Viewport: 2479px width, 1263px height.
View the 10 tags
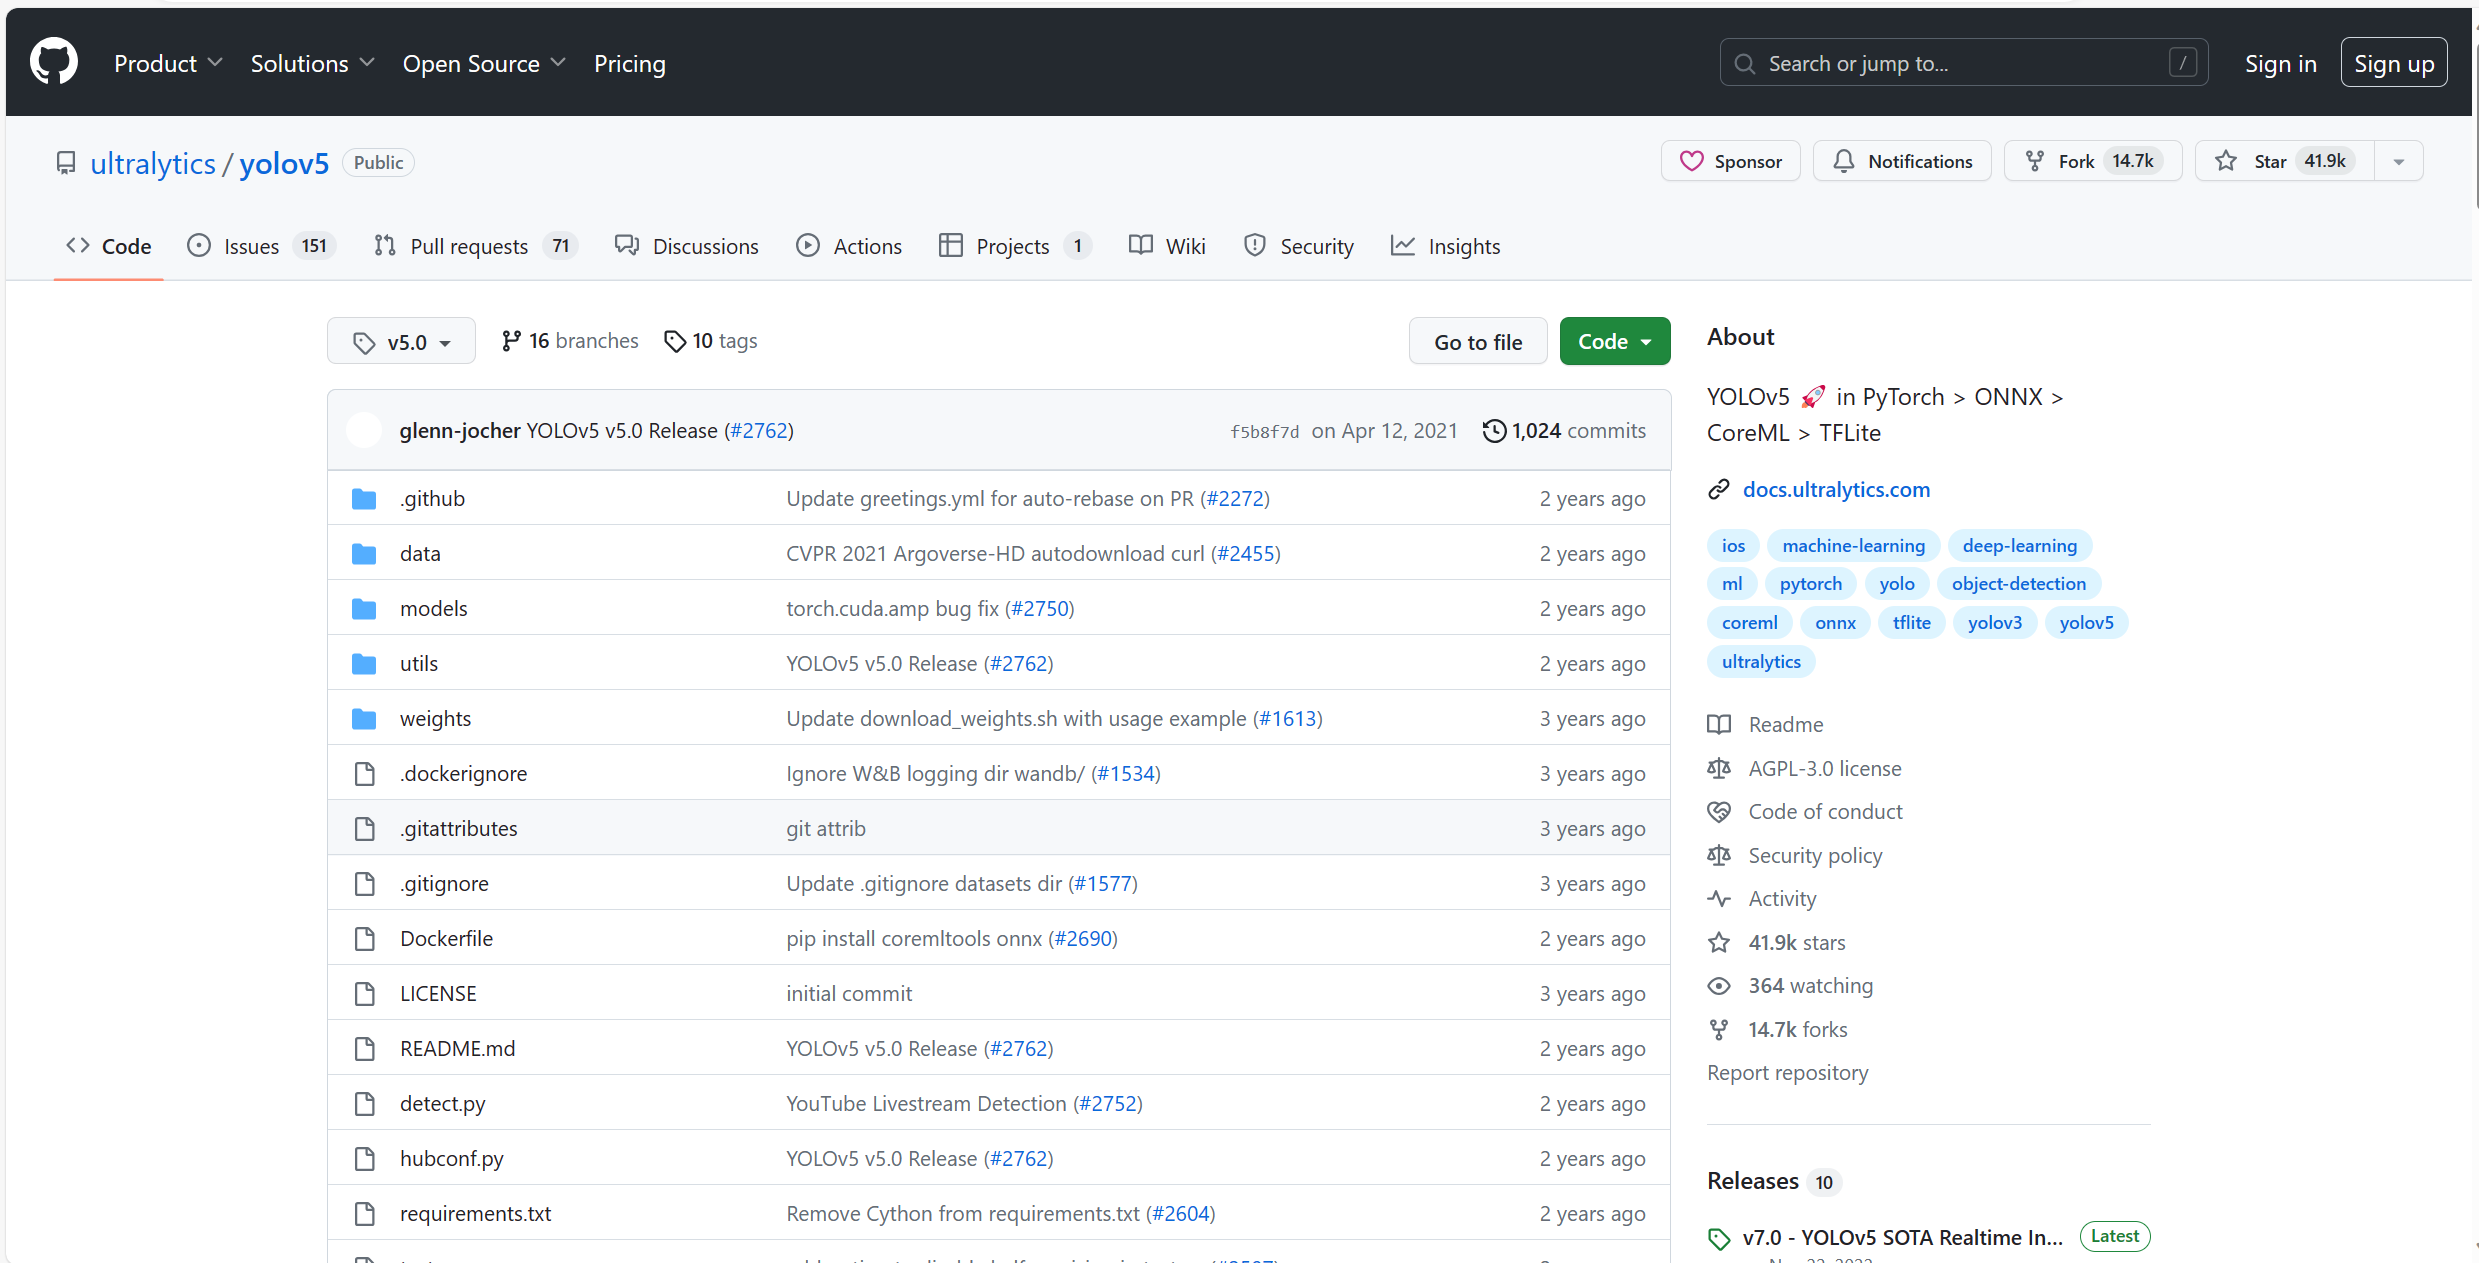[710, 341]
